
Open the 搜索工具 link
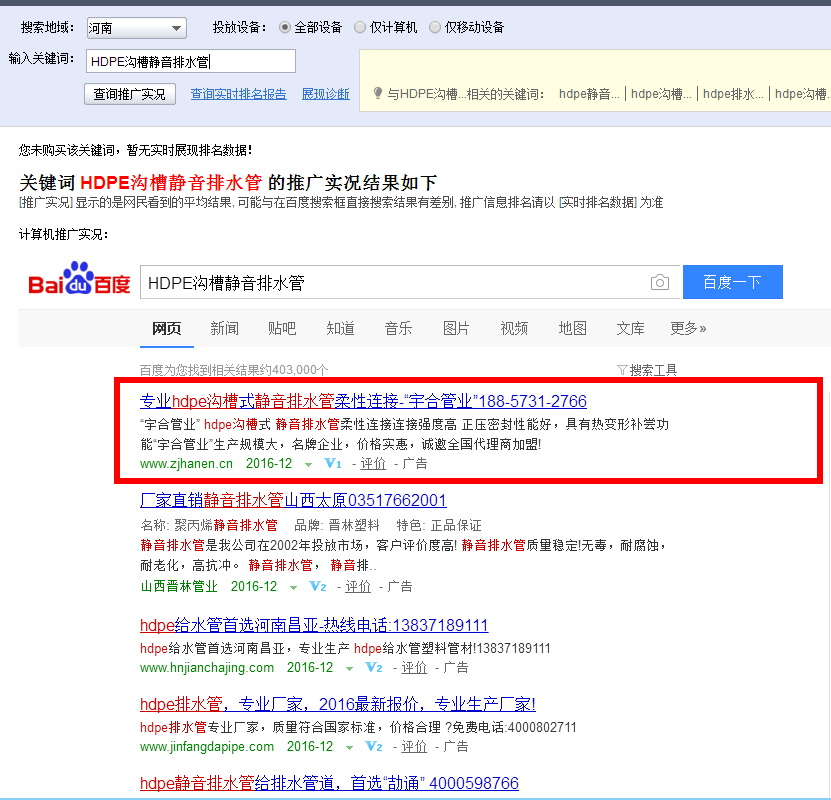pyautogui.click(x=653, y=370)
